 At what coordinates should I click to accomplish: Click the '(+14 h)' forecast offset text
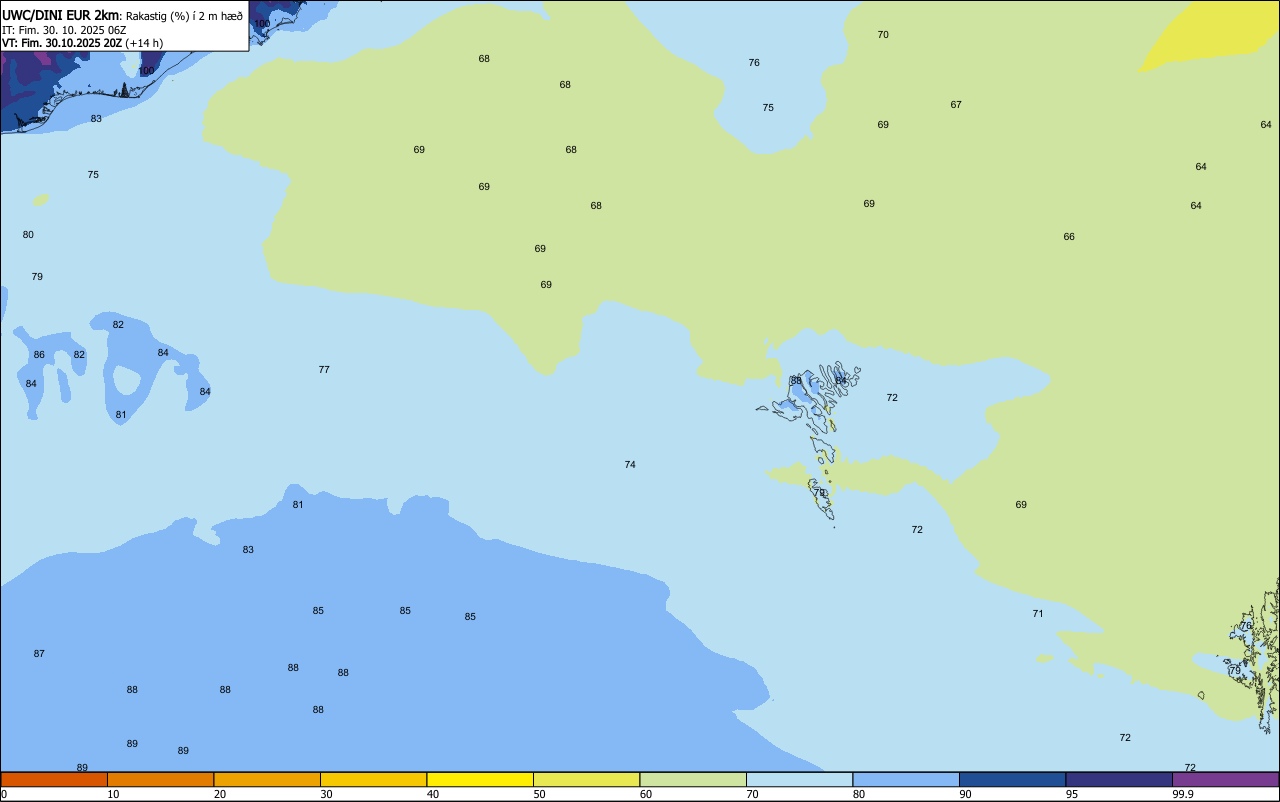tap(144, 43)
